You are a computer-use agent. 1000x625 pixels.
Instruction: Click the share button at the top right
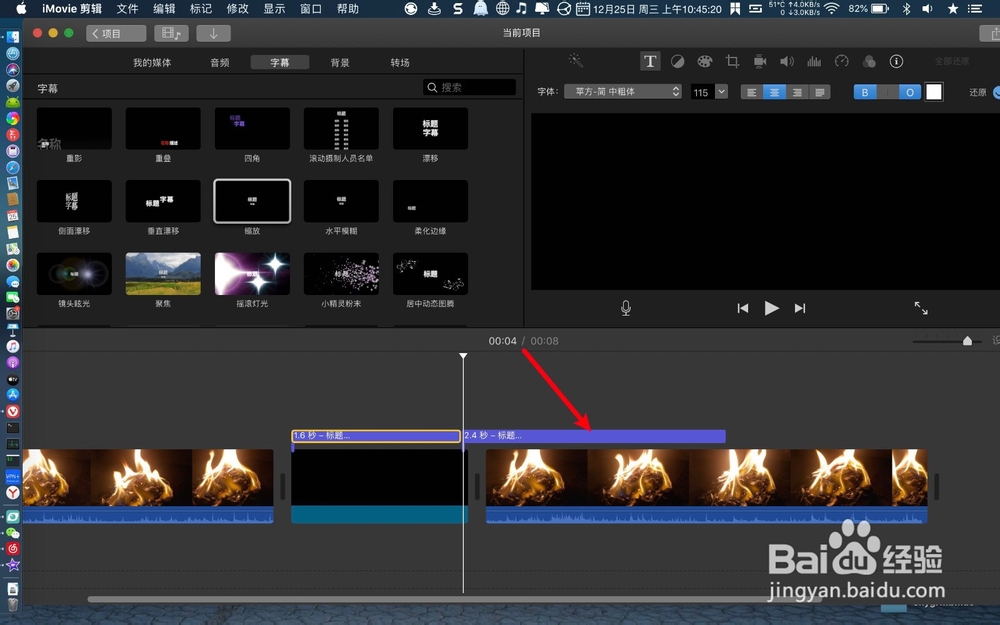click(x=992, y=33)
